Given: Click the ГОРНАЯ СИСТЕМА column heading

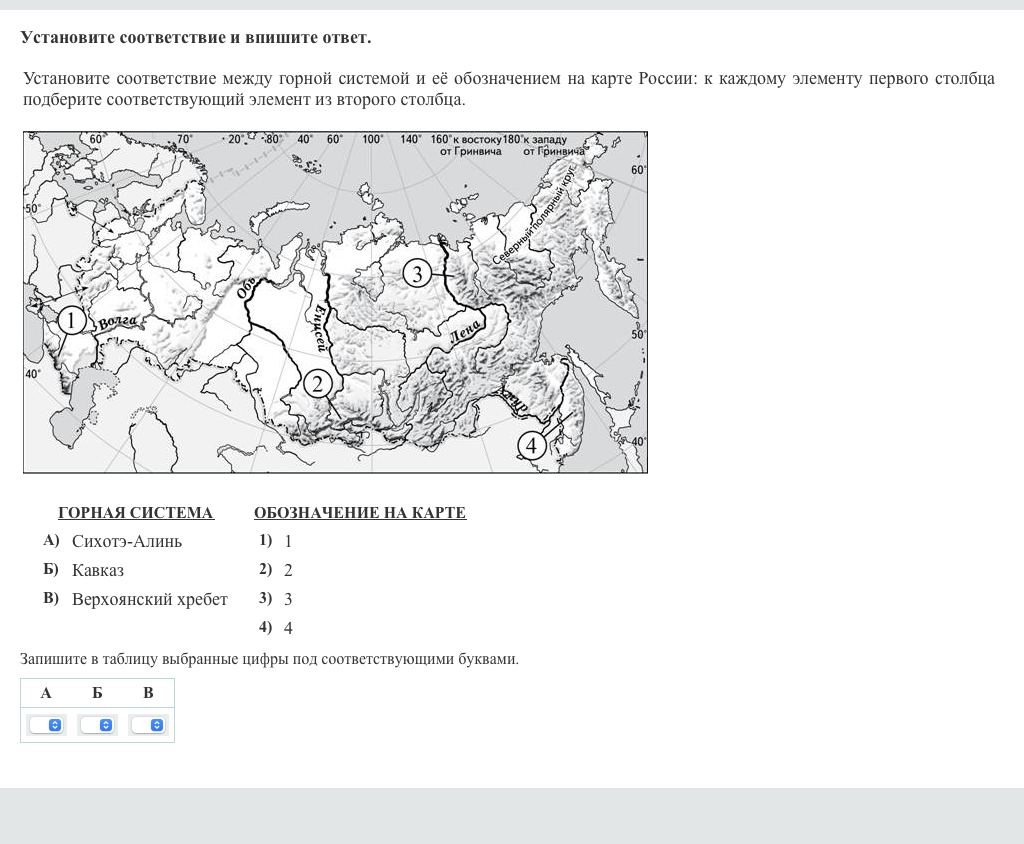Looking at the screenshot, I should 136,513.
